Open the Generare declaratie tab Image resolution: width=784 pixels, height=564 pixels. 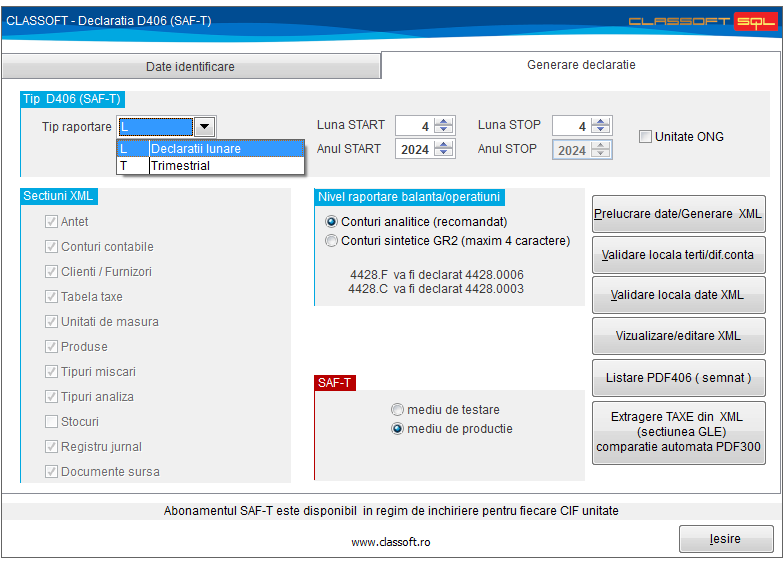click(x=581, y=64)
